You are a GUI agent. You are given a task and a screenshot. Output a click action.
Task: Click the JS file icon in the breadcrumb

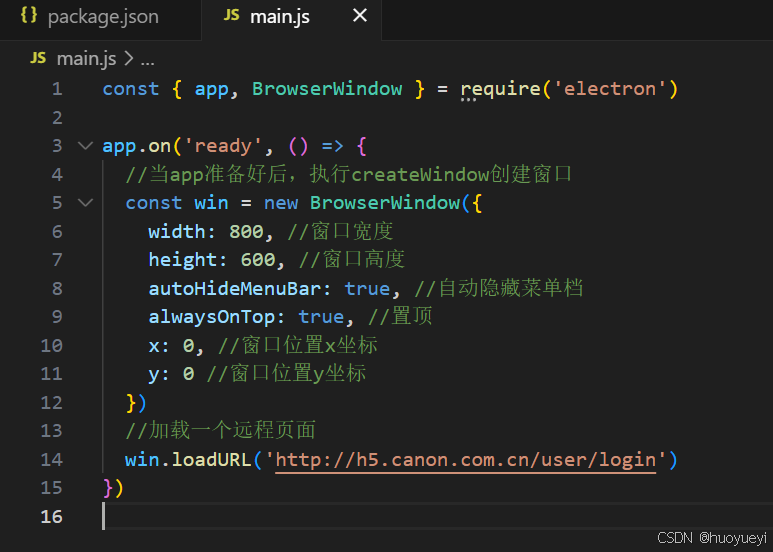click(x=38, y=58)
